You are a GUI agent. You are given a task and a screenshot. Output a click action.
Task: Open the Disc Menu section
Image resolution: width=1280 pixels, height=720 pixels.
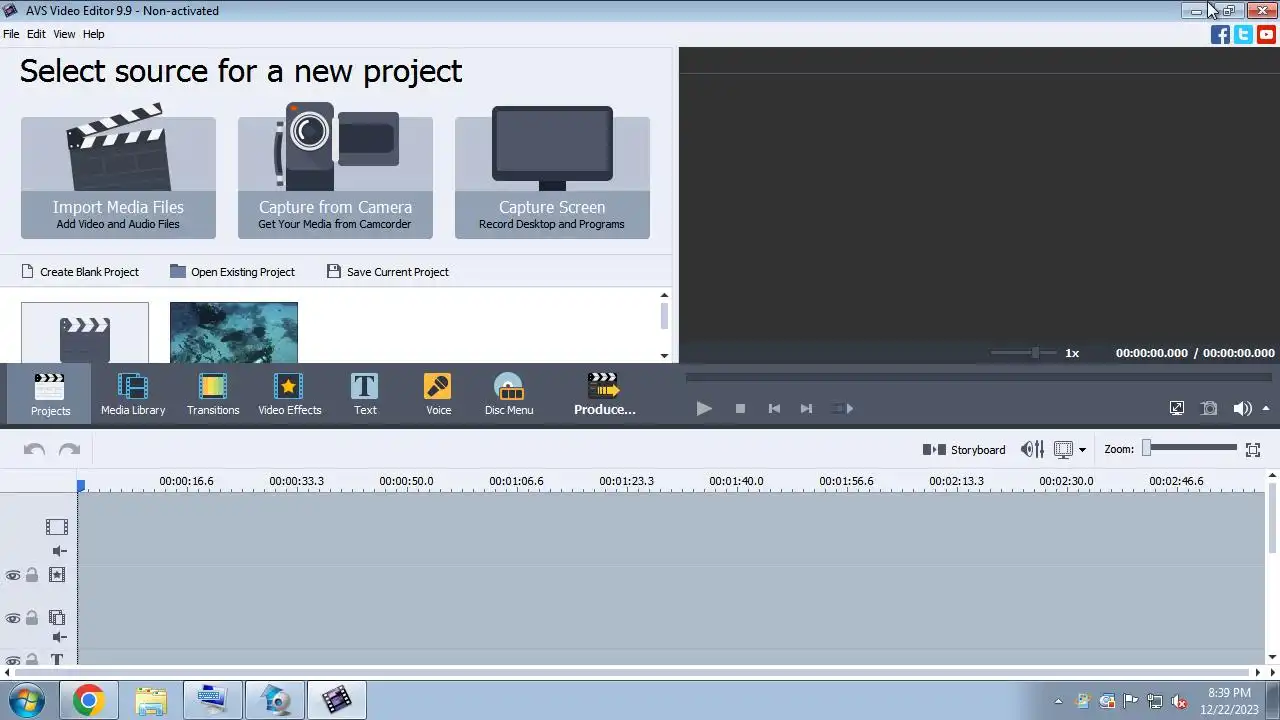(509, 393)
